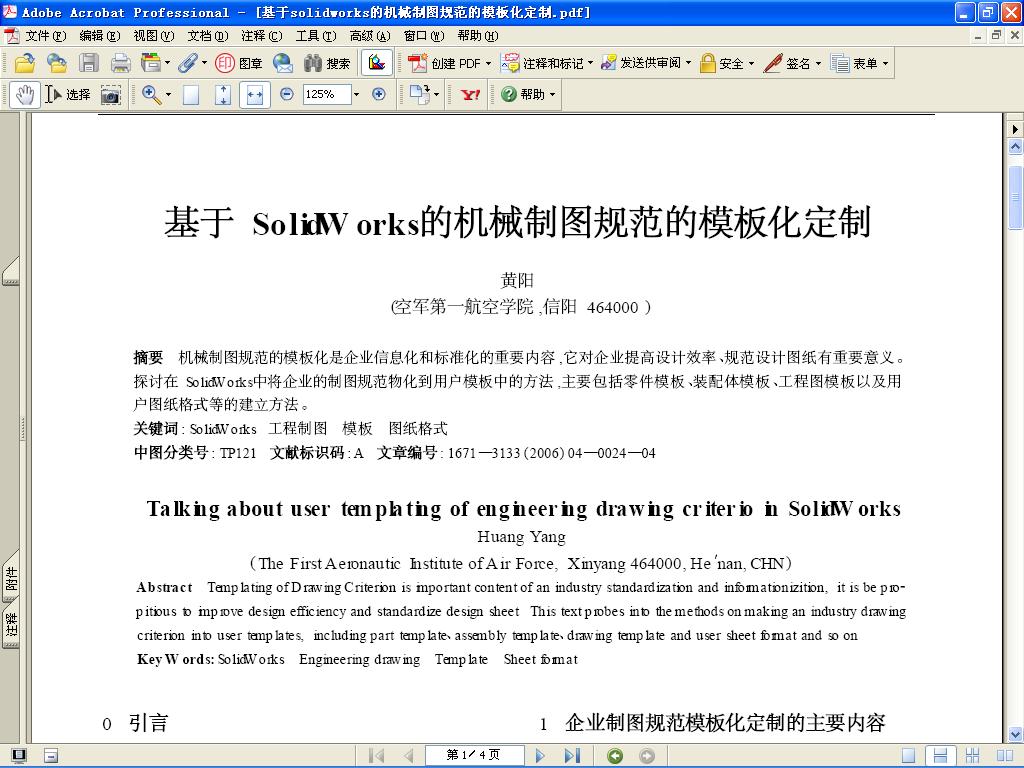Click the vertical scrollbar thumb

point(1015,197)
